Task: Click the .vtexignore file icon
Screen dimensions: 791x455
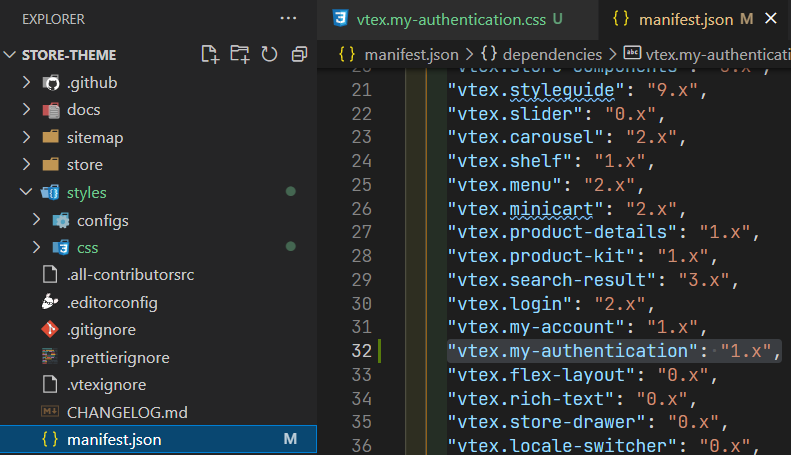Action: point(50,384)
